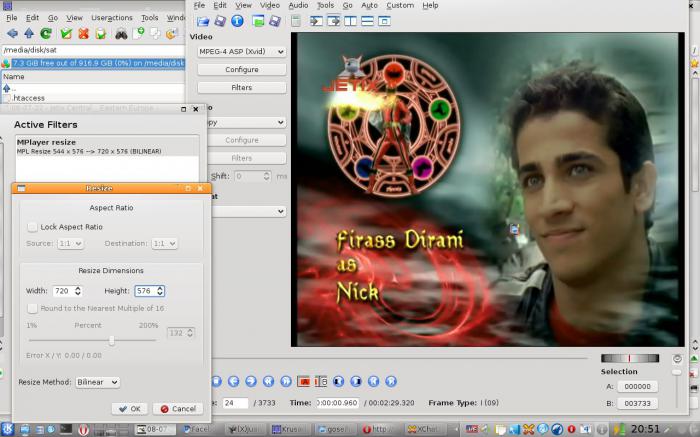Click OK in Resize dialog
The height and width of the screenshot is (437, 700).
coord(130,408)
